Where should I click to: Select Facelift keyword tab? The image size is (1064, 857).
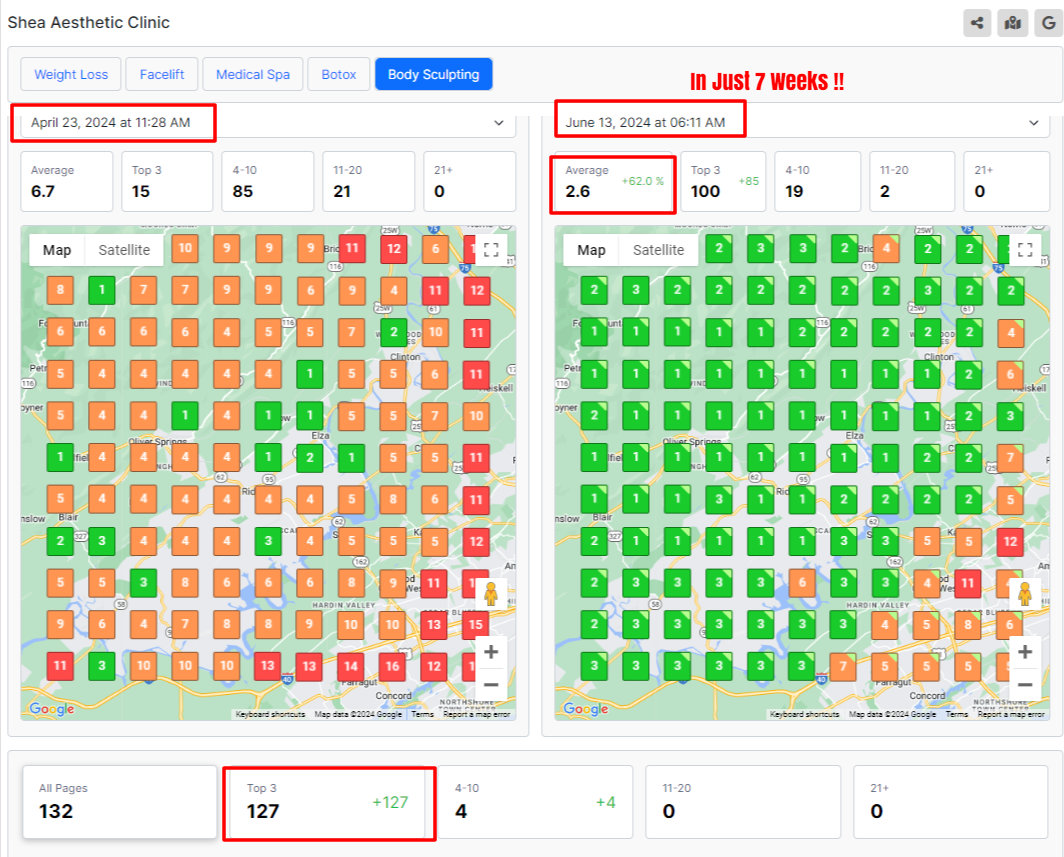click(162, 74)
